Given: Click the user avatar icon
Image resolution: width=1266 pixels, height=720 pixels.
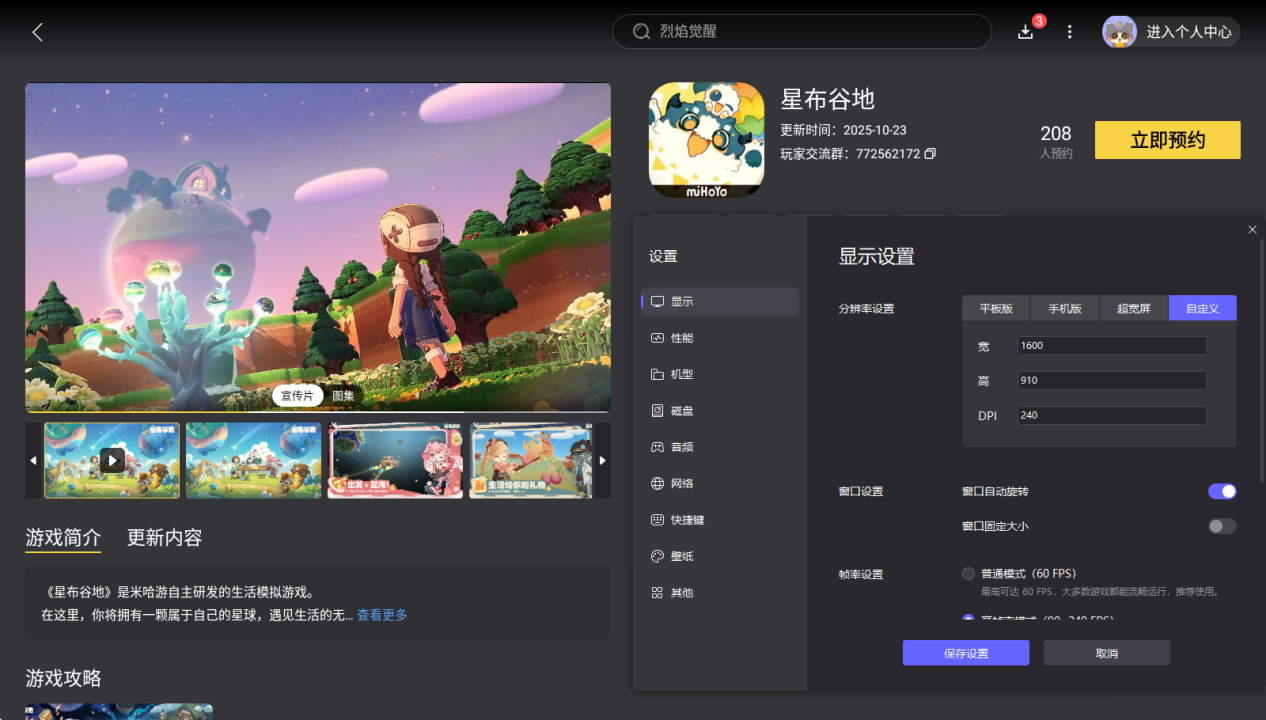Looking at the screenshot, I should click(x=1119, y=32).
